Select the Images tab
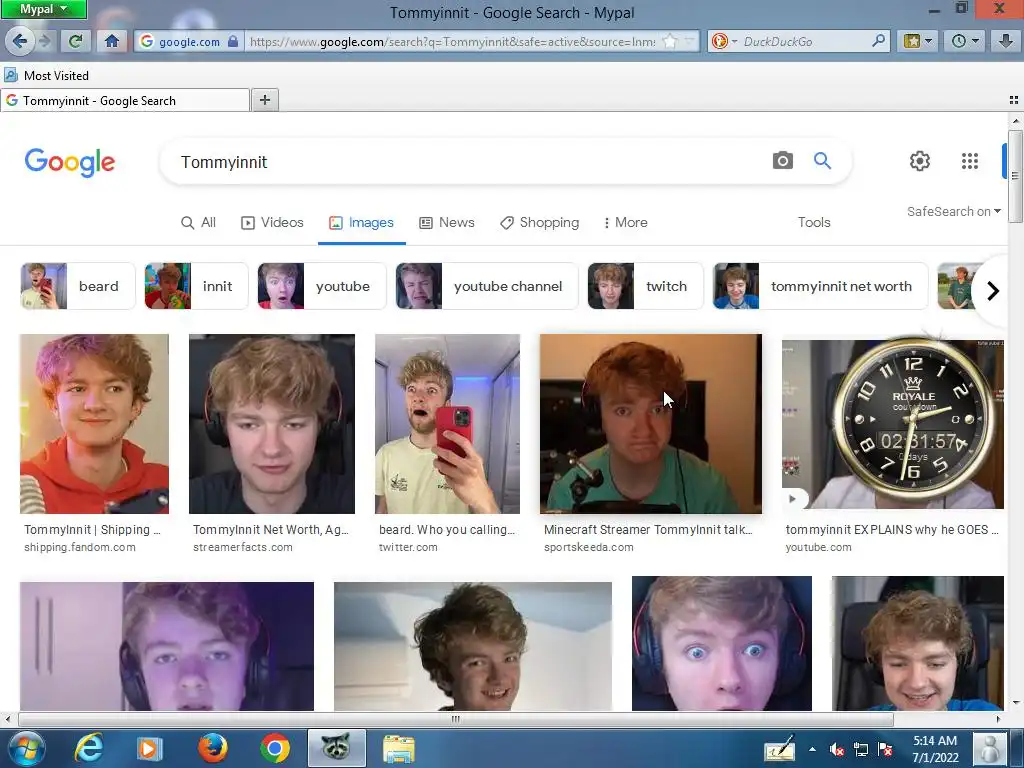1024x768 pixels. [361, 223]
